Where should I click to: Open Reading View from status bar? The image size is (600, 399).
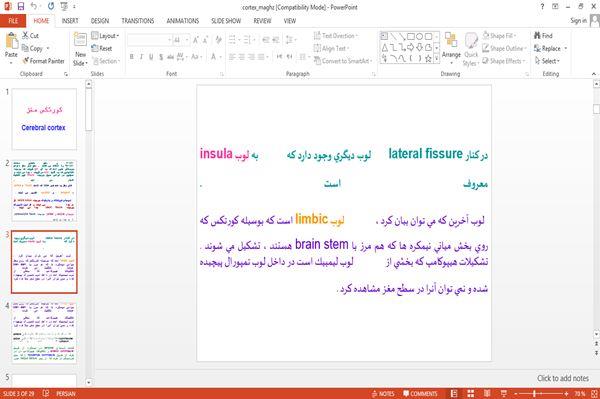click(x=487, y=393)
